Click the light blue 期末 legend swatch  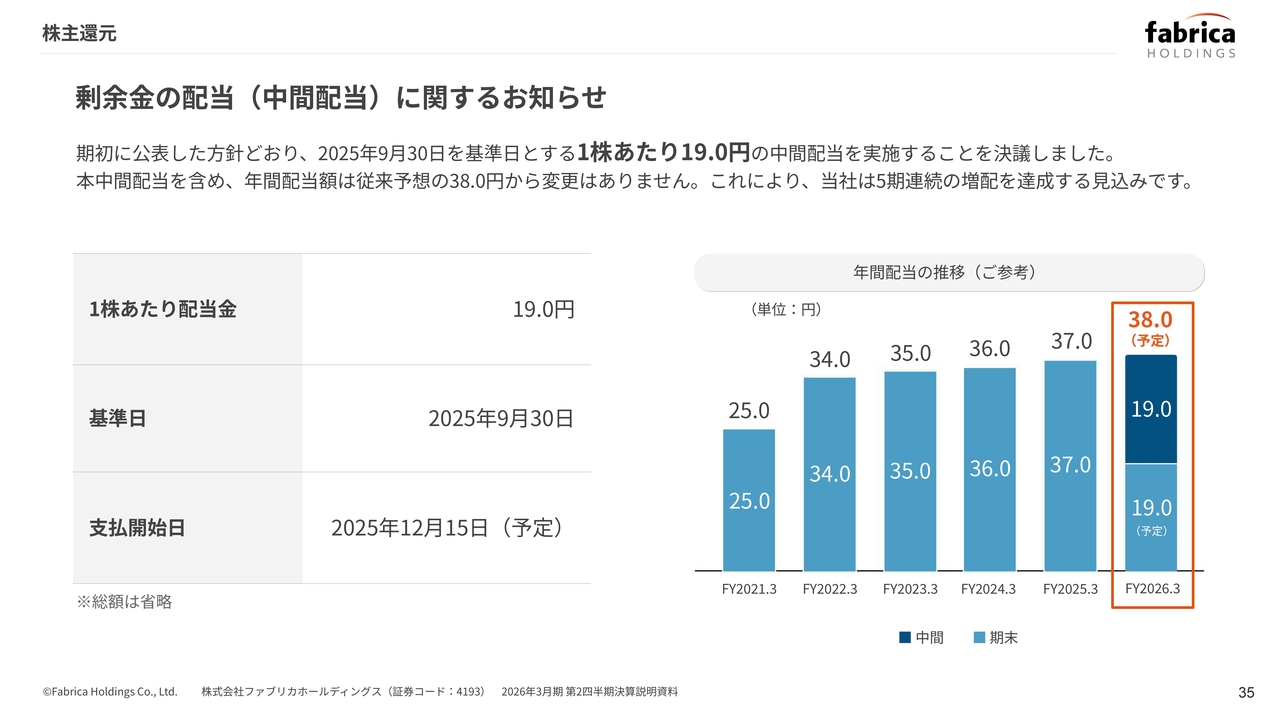click(979, 638)
